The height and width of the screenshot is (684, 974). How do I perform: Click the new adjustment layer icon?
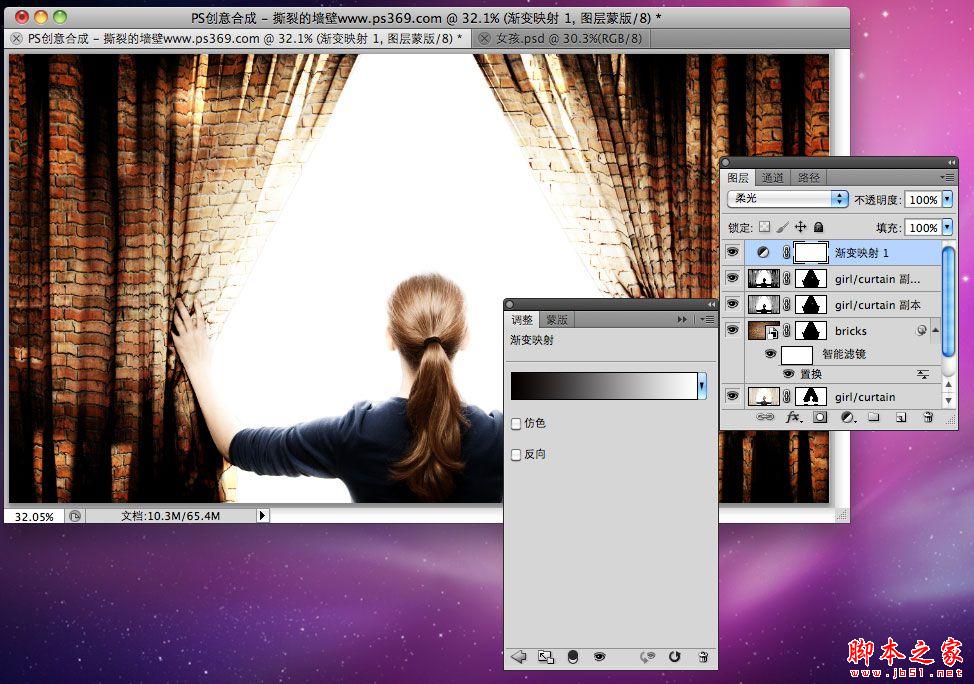tap(847, 417)
